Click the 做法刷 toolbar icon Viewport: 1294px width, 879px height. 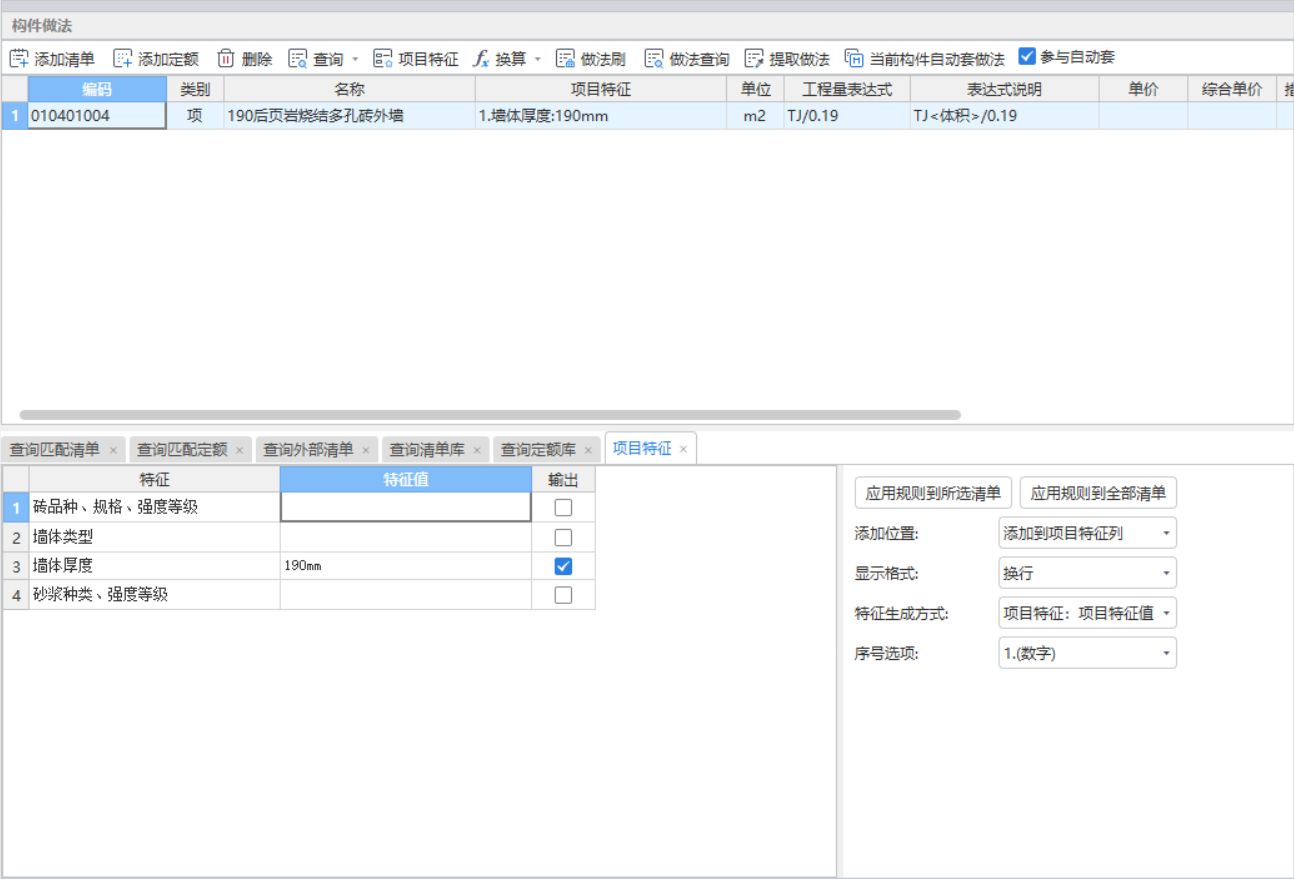click(566, 59)
